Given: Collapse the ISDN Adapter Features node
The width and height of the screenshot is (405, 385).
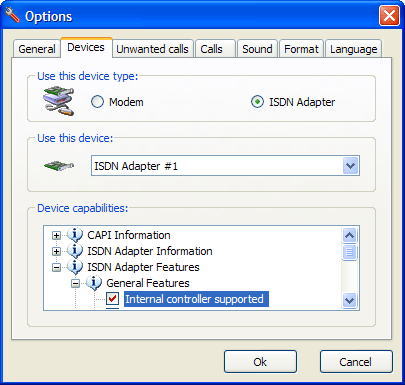Looking at the screenshot, I should [x=56, y=267].
